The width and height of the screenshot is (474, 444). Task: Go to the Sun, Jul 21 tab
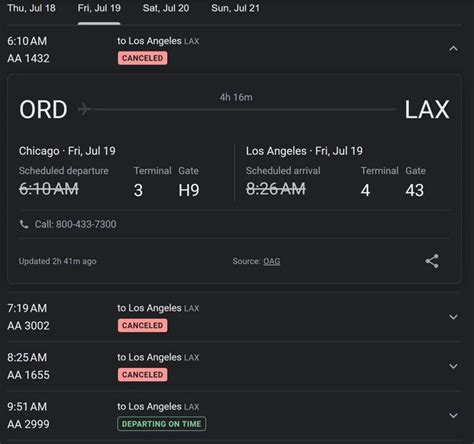click(235, 8)
